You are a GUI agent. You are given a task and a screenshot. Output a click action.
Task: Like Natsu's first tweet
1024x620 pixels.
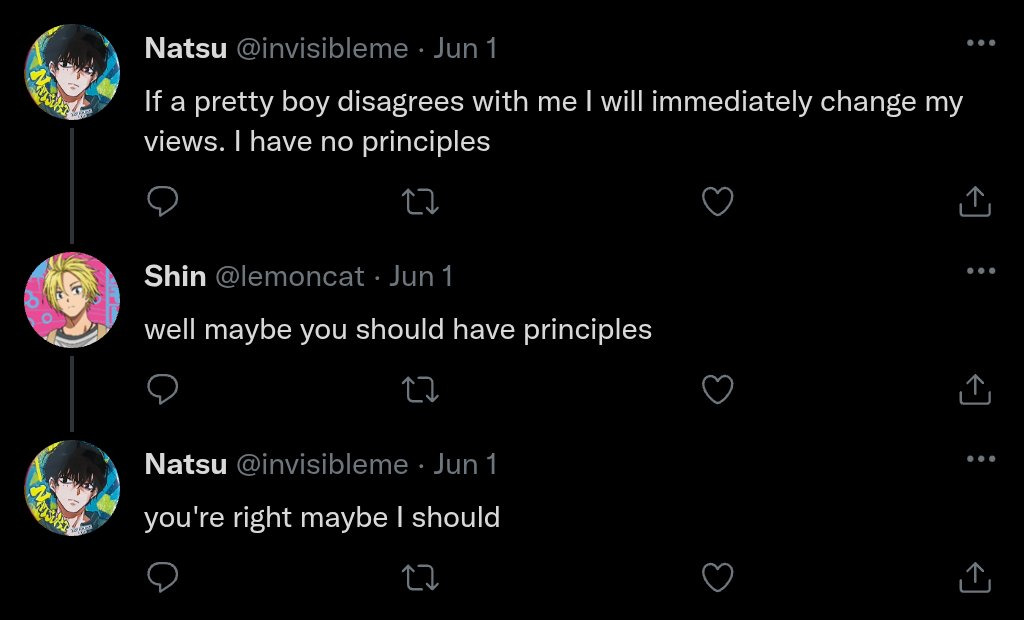[717, 203]
